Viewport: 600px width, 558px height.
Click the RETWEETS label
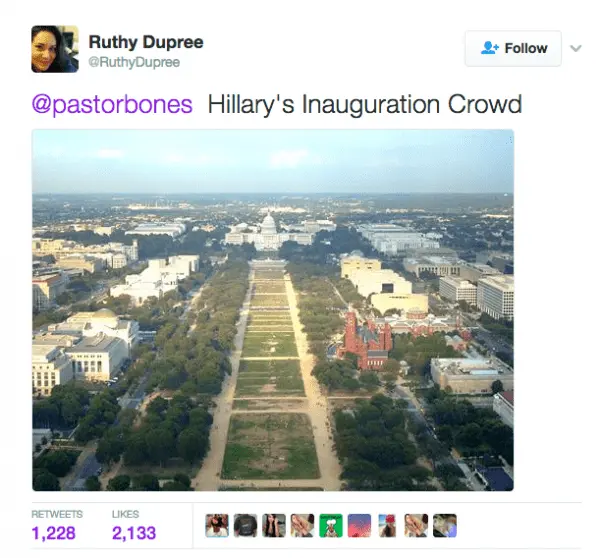57,514
